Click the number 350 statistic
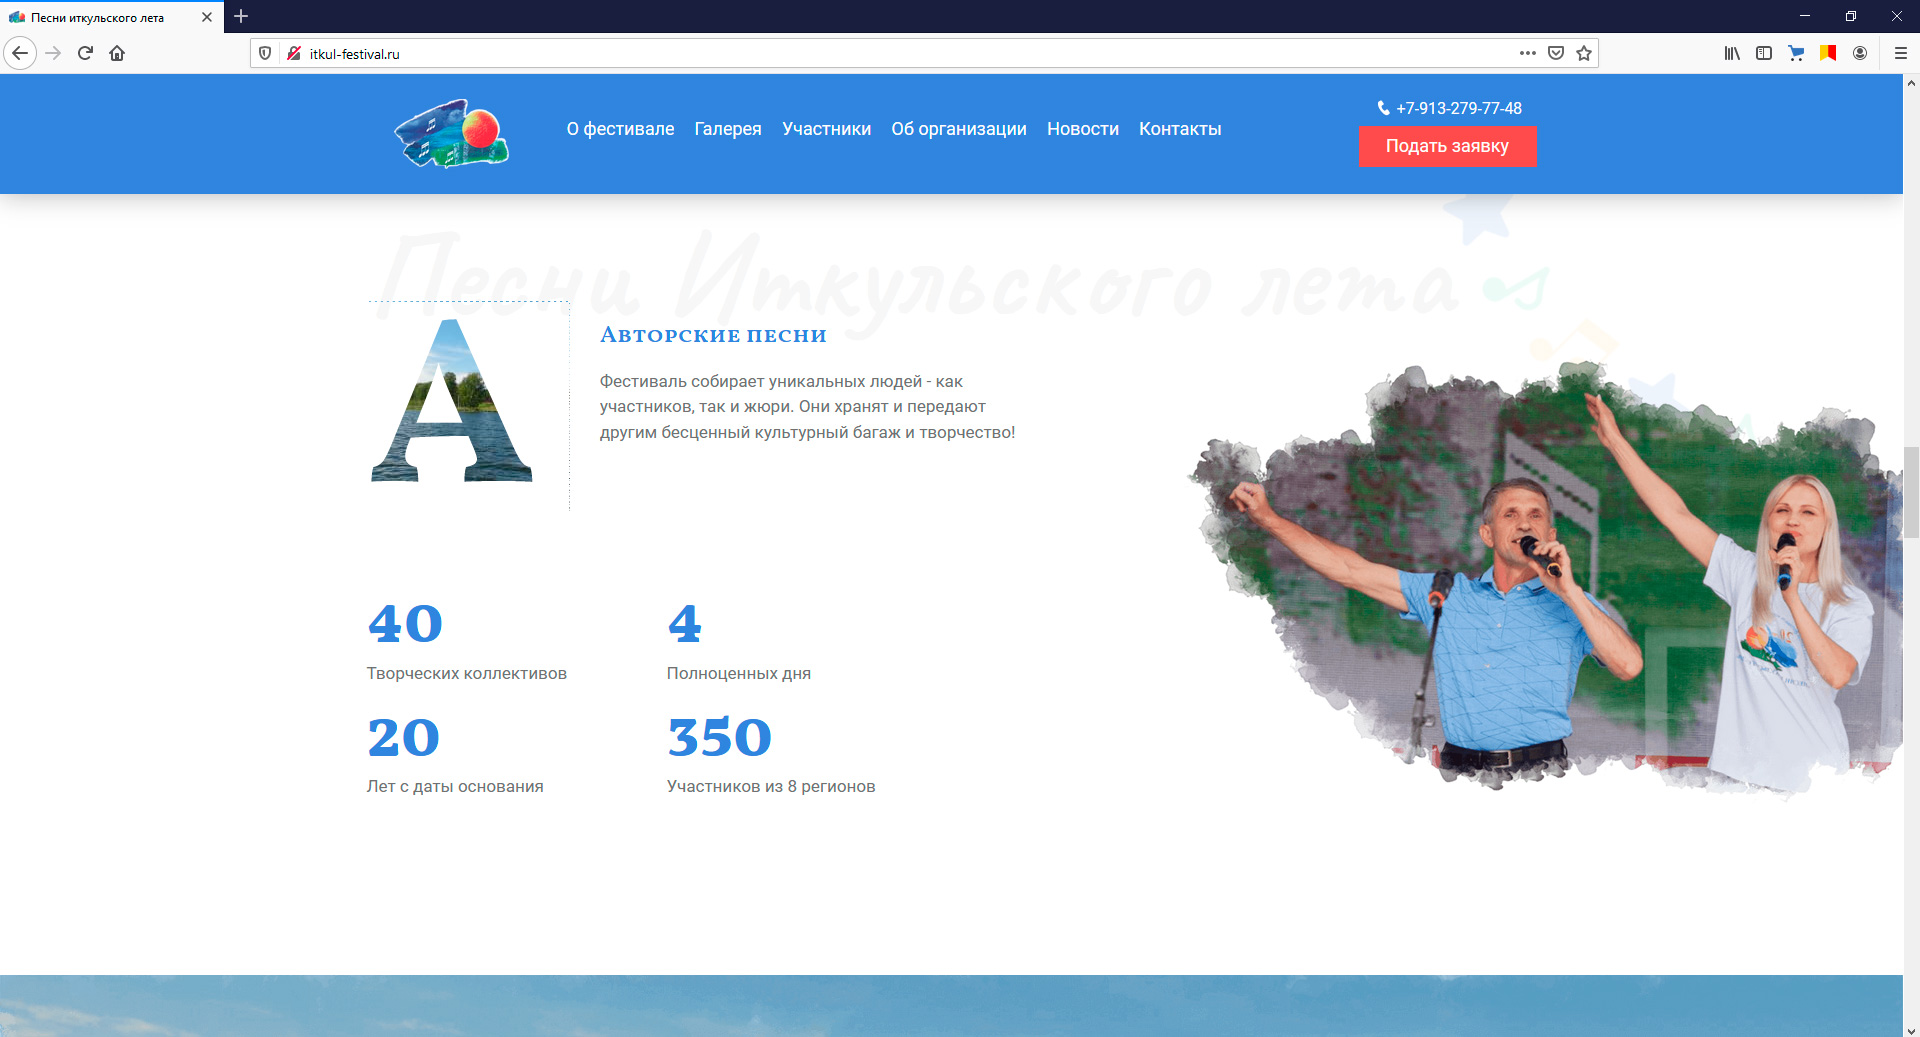Screen dimensions: 1920x1037 click(720, 738)
